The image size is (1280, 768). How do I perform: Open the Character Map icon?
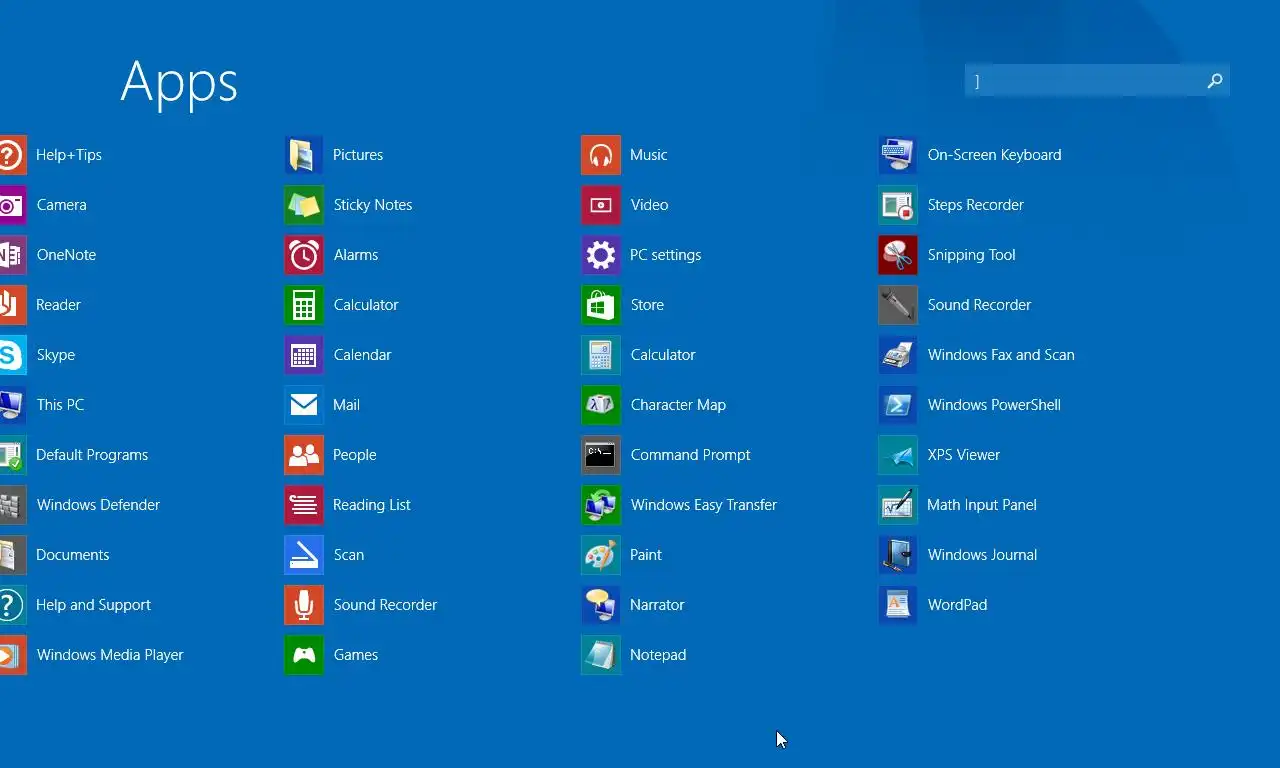(601, 405)
